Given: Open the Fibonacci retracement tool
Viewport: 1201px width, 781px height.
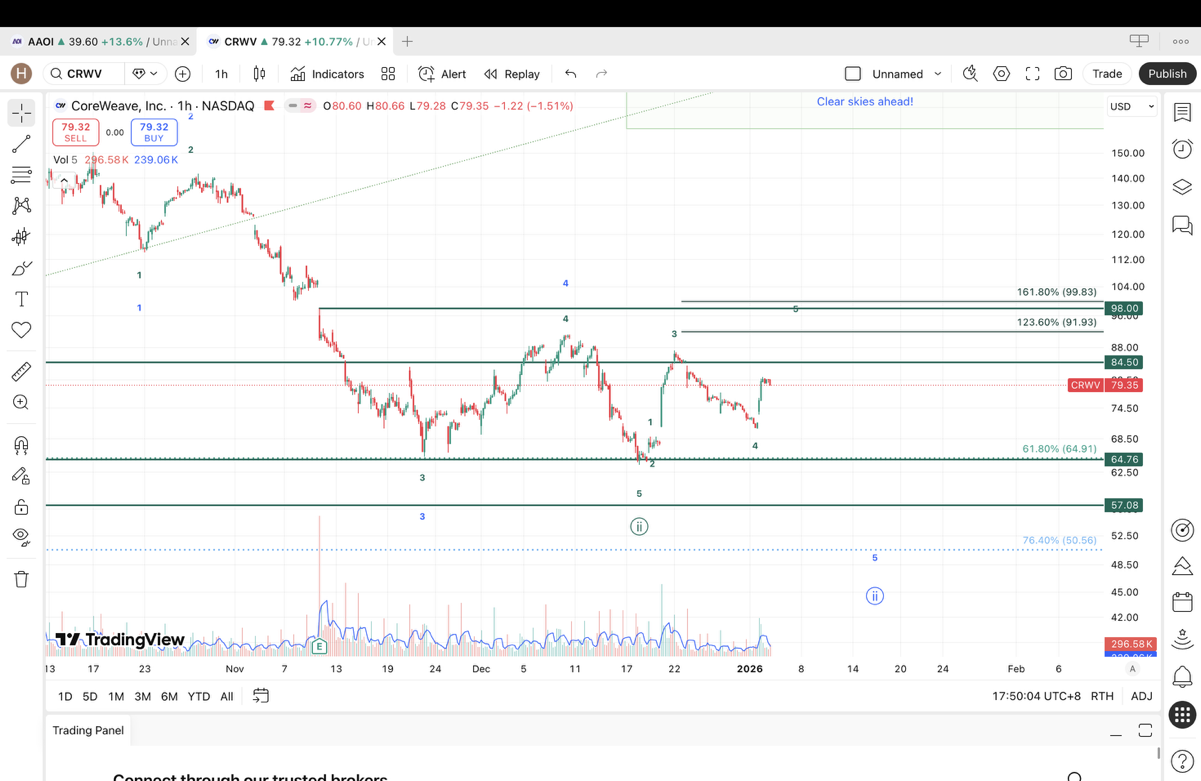Looking at the screenshot, I should [21, 175].
